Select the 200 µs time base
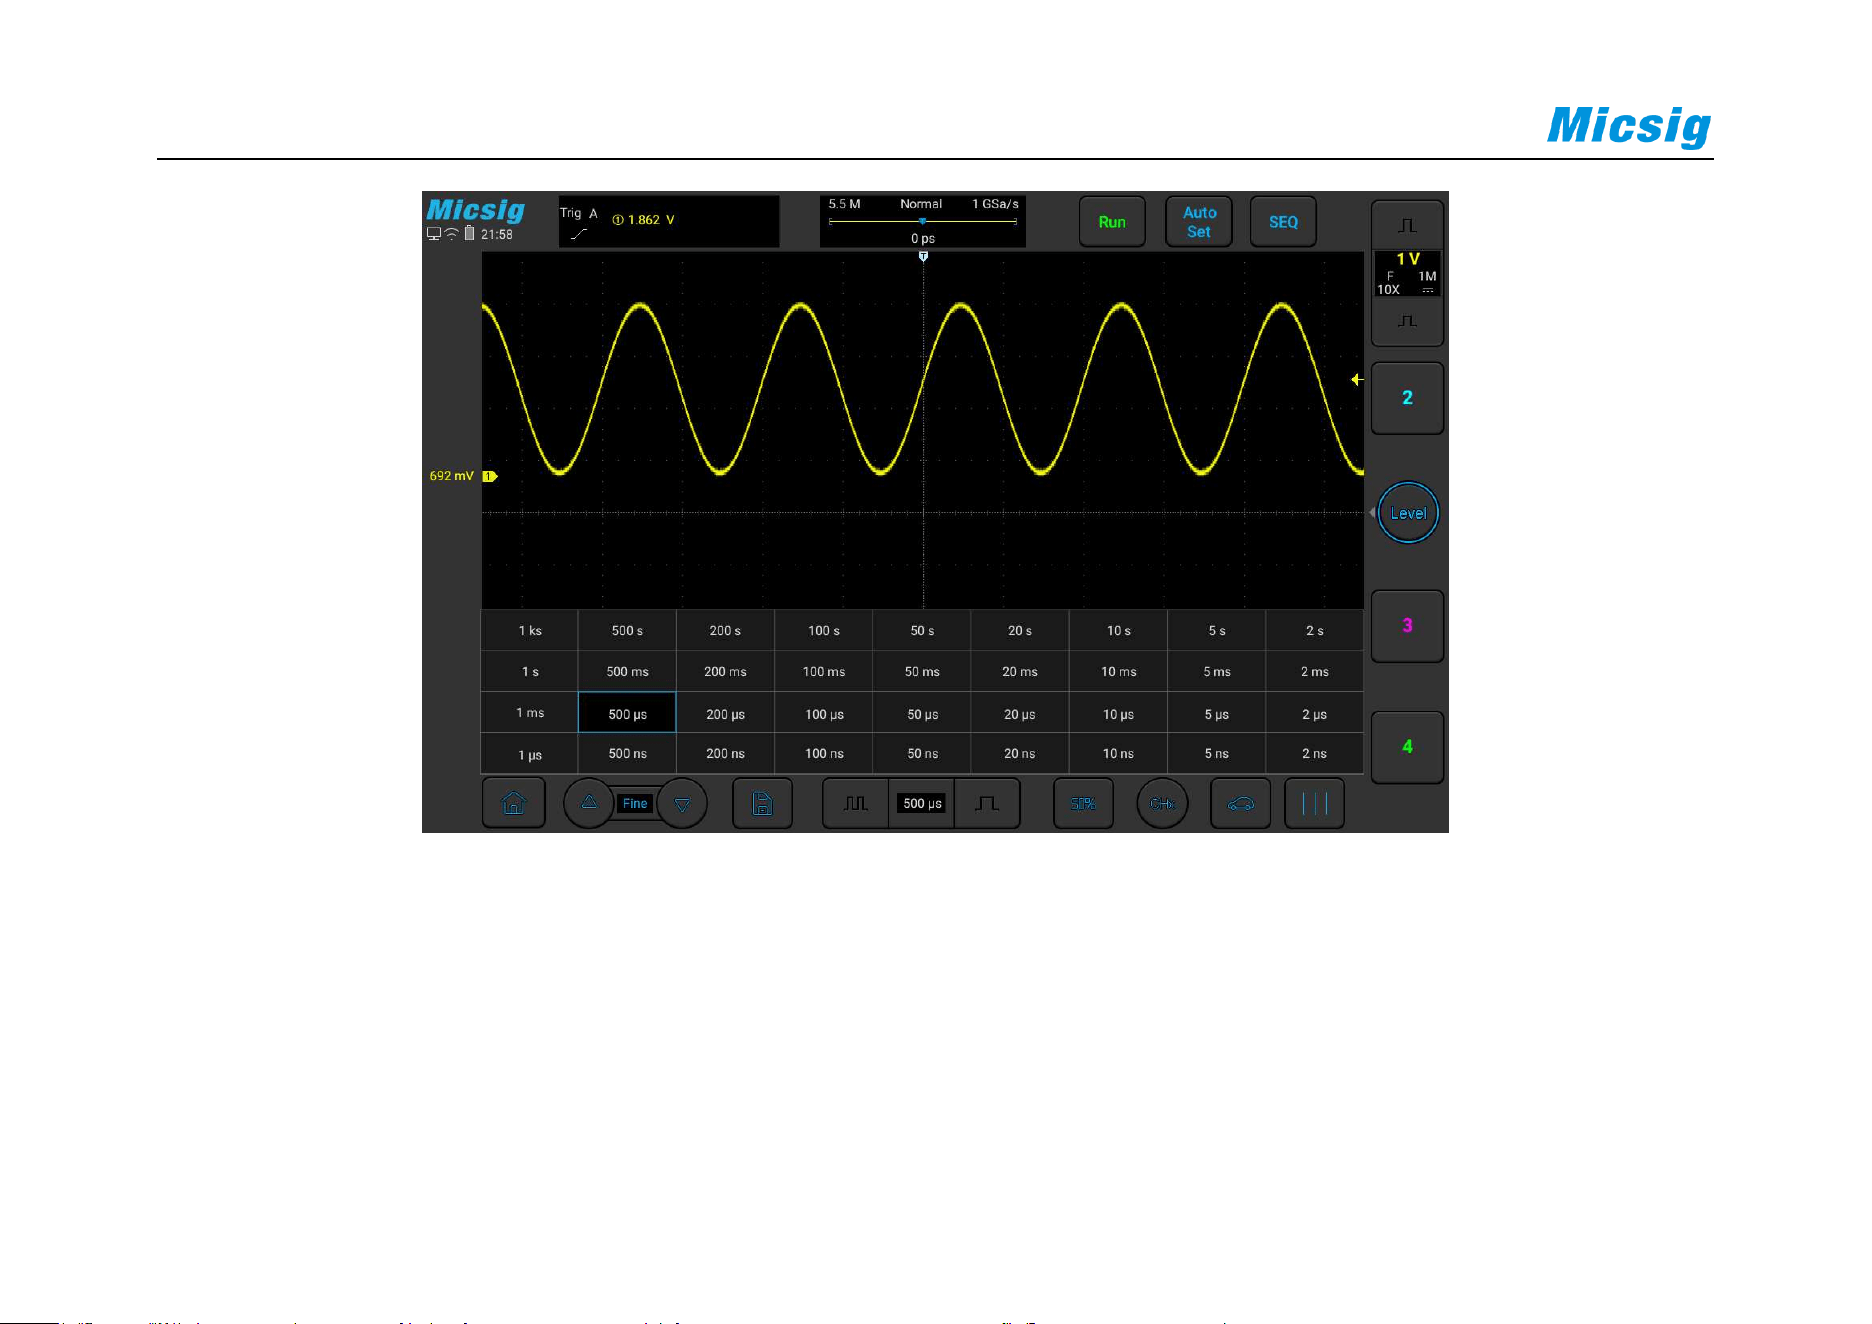The image size is (1872, 1324). (x=725, y=714)
